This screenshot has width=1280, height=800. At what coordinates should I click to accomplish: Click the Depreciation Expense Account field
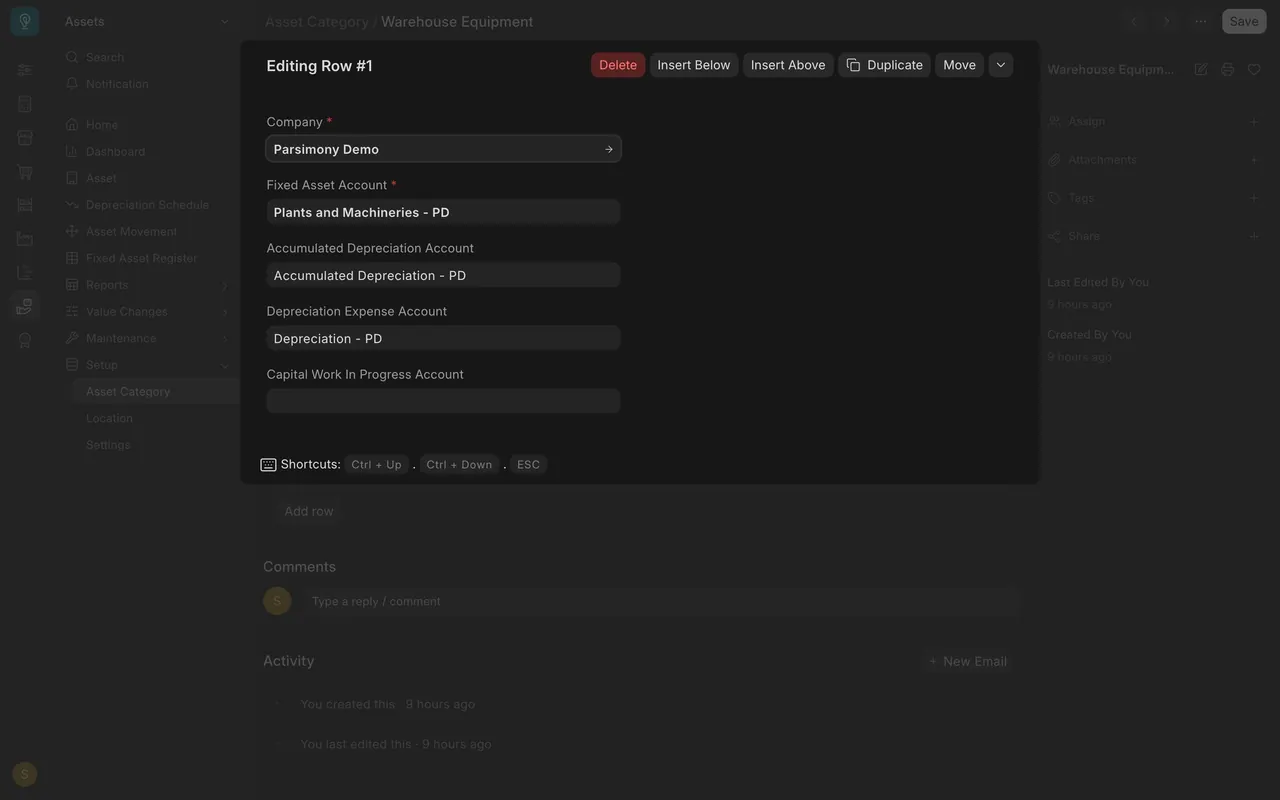pos(444,338)
